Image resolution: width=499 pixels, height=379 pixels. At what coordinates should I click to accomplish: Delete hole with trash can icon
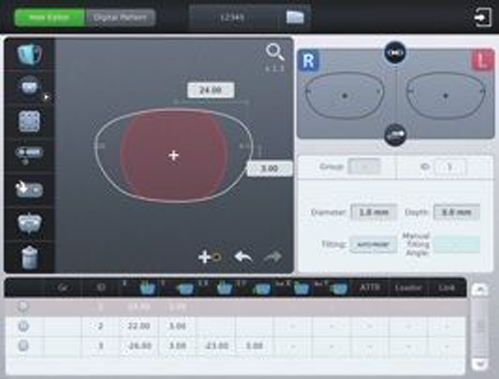click(x=29, y=257)
